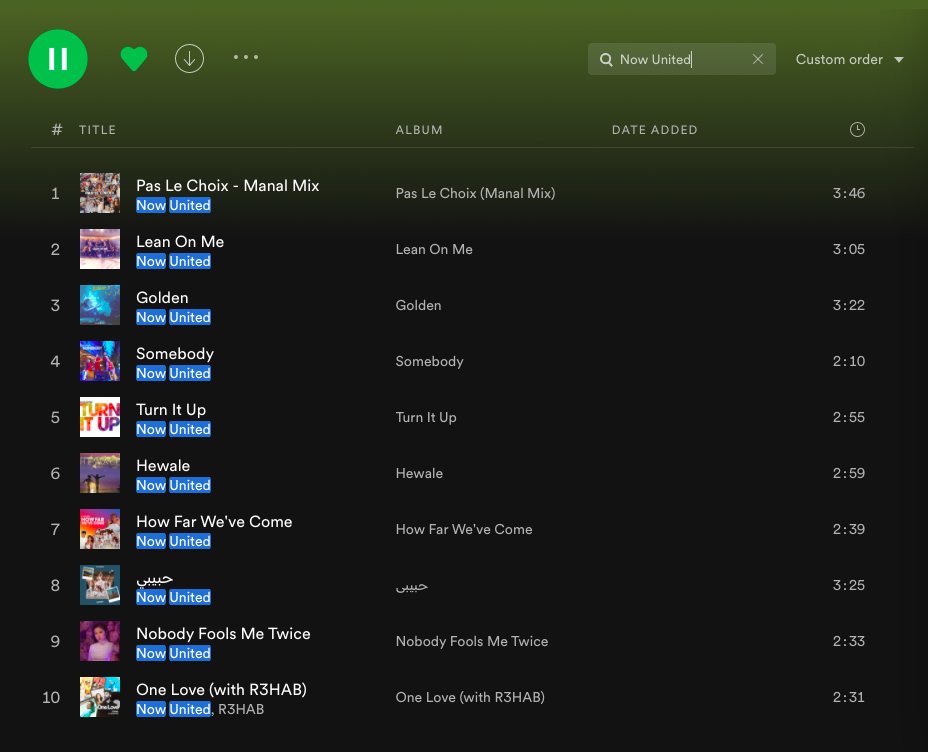928x752 pixels.
Task: Open Now United artist under Golden
Action: coord(173,318)
